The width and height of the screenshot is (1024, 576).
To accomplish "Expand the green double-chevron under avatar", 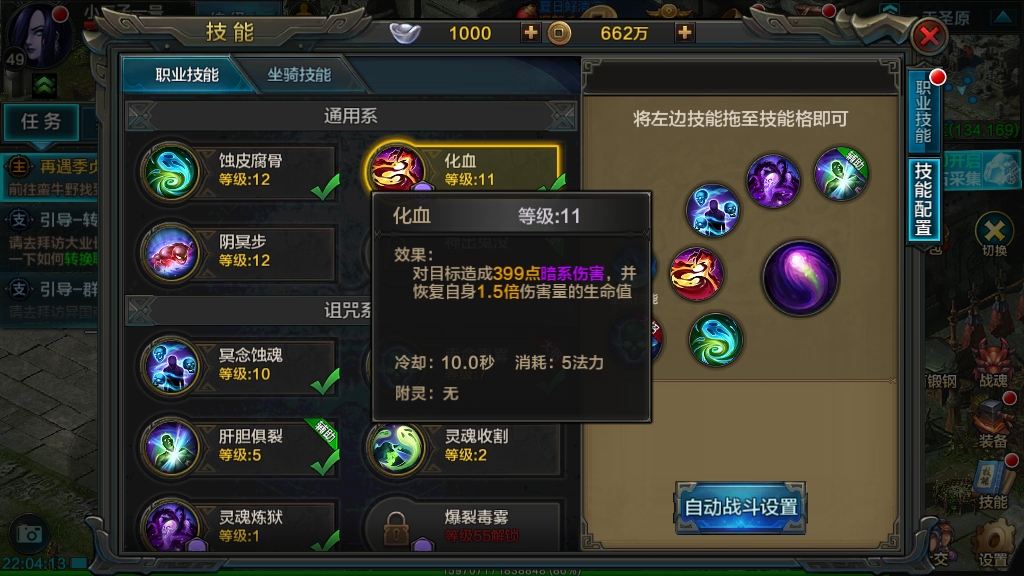I will pos(44,85).
